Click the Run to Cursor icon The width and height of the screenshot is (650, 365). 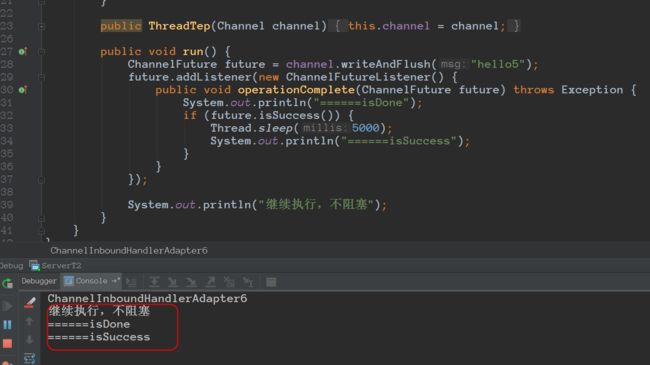point(248,282)
